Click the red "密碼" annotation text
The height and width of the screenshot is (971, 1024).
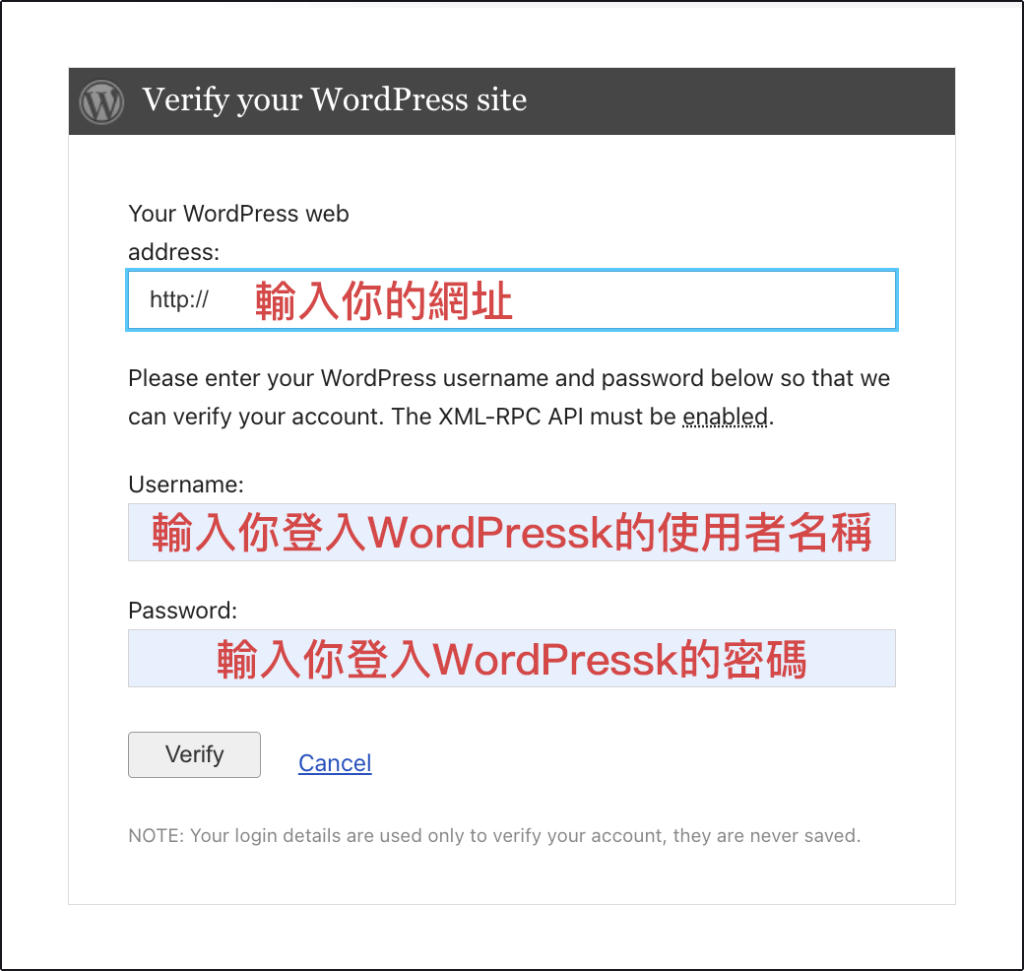point(765,660)
